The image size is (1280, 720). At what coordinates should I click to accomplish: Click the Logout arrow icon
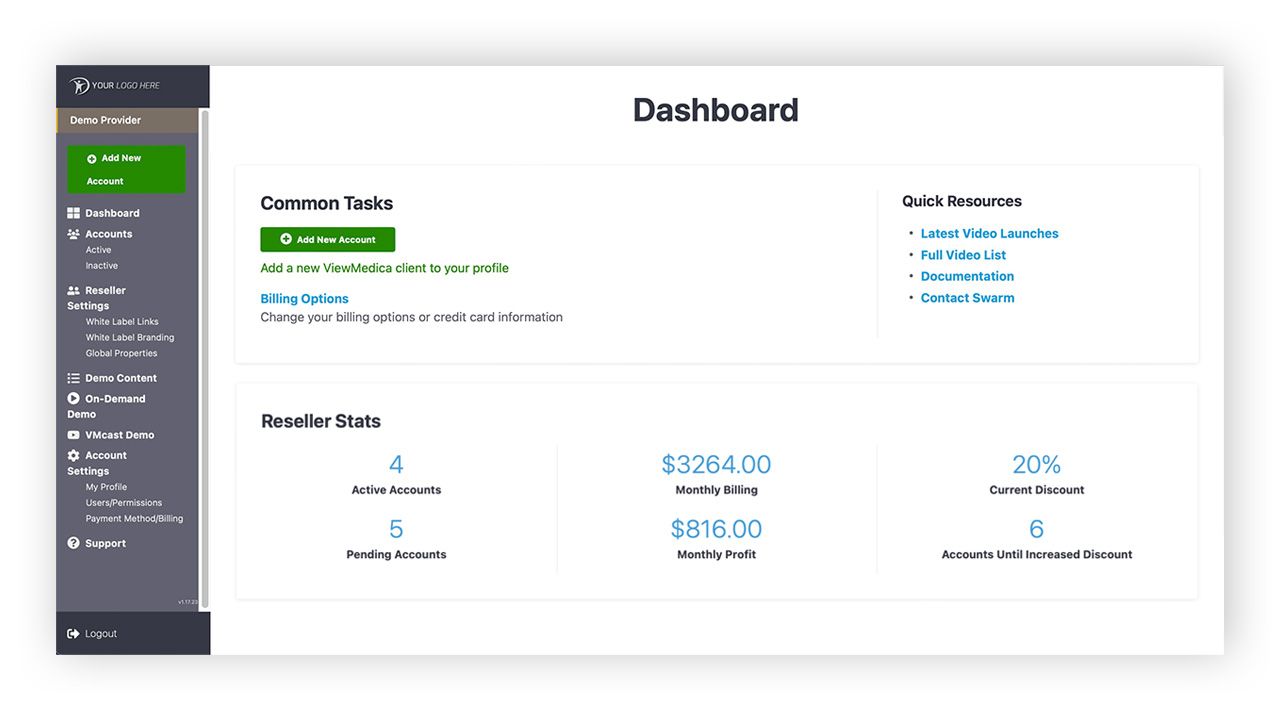[73, 634]
